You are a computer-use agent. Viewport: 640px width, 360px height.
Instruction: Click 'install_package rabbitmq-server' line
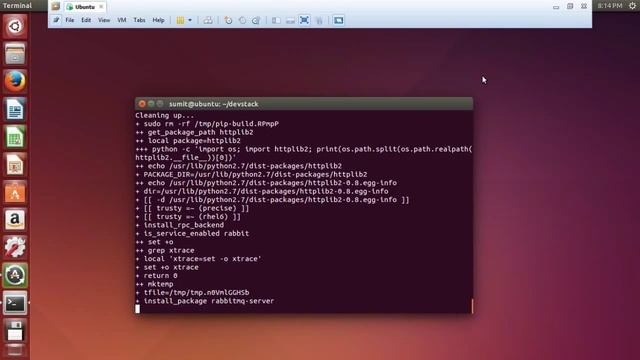click(204, 301)
